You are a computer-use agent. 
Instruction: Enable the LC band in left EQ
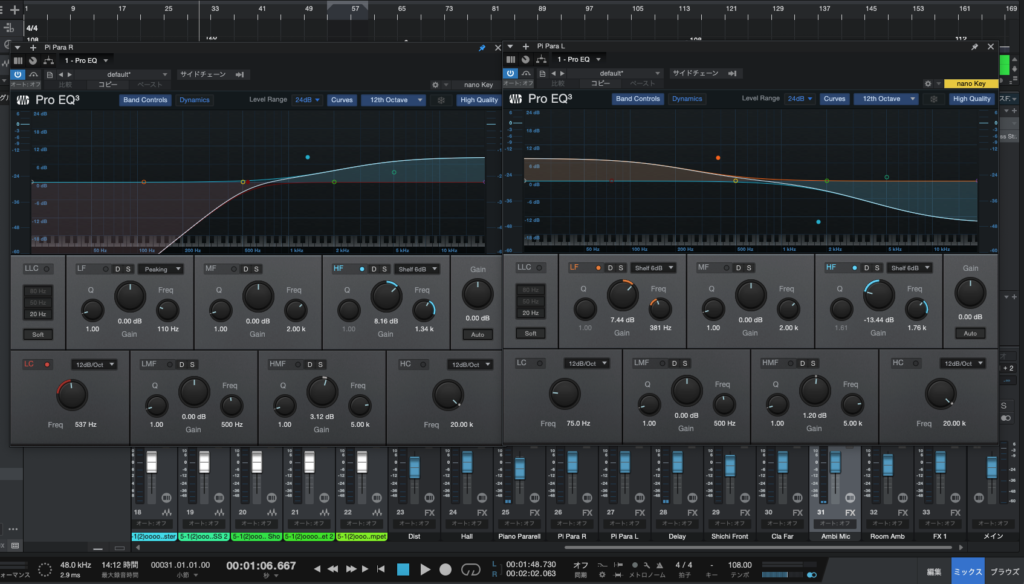pyautogui.click(x=47, y=365)
